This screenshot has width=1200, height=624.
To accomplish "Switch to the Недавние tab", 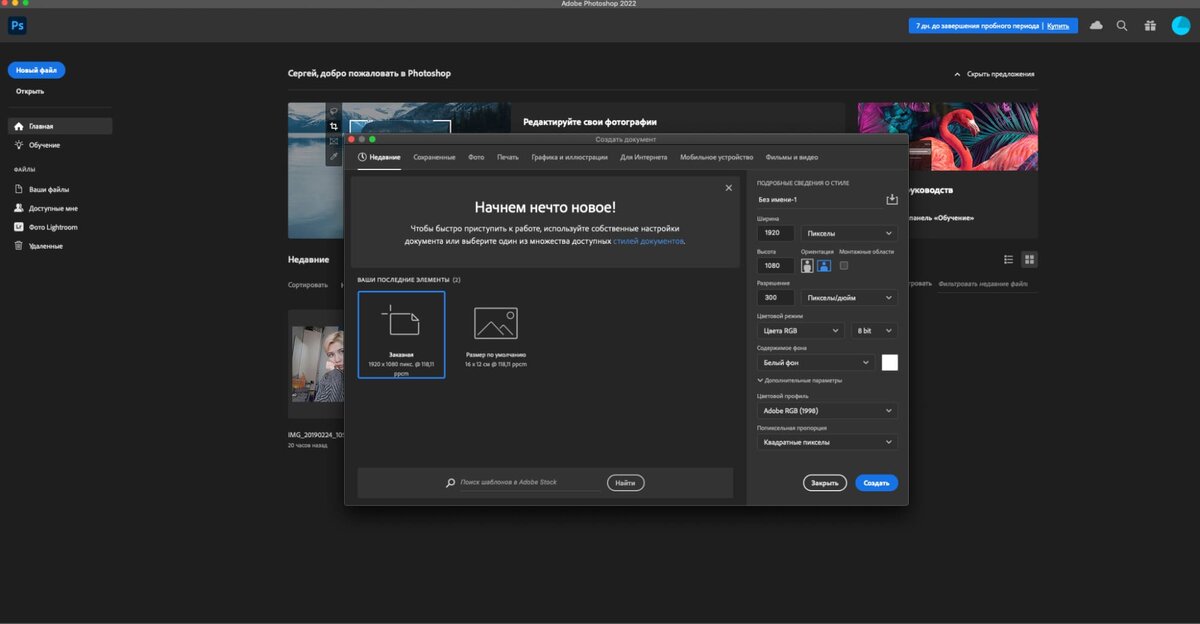I will point(379,157).
